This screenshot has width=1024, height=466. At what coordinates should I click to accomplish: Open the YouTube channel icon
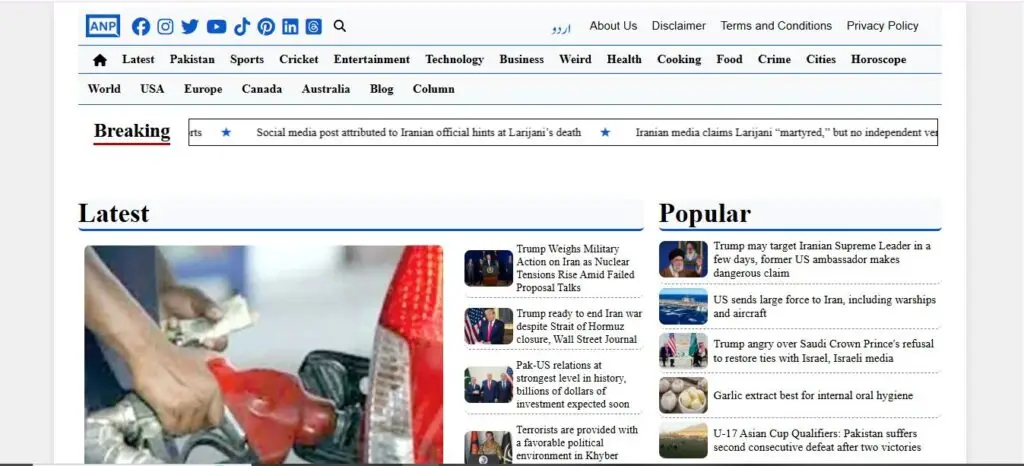click(x=216, y=27)
